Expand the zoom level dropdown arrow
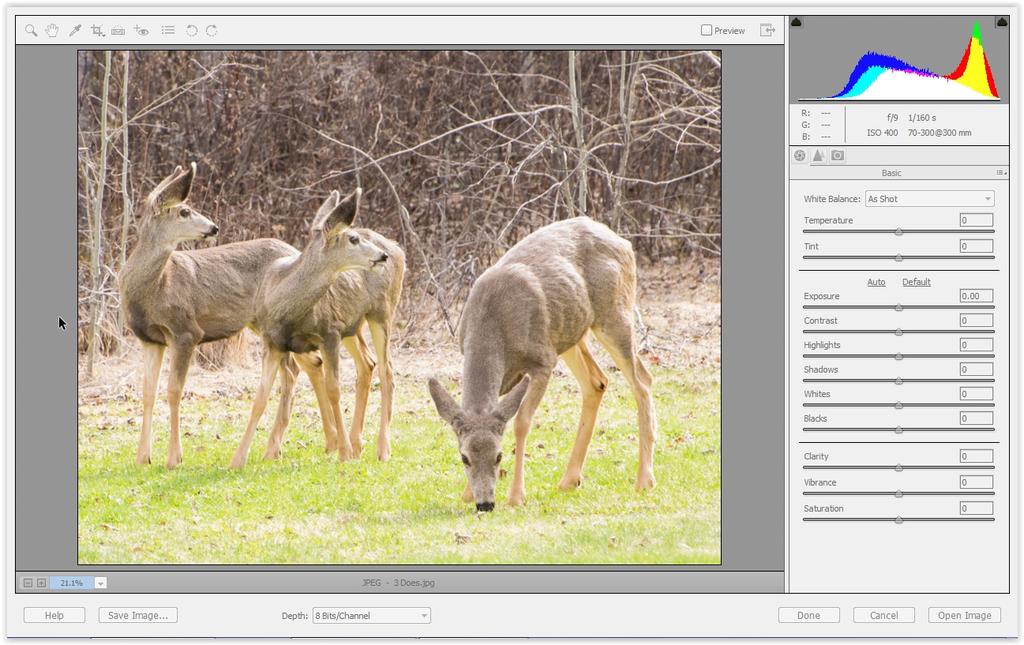This screenshot has width=1024, height=645. pos(101,583)
